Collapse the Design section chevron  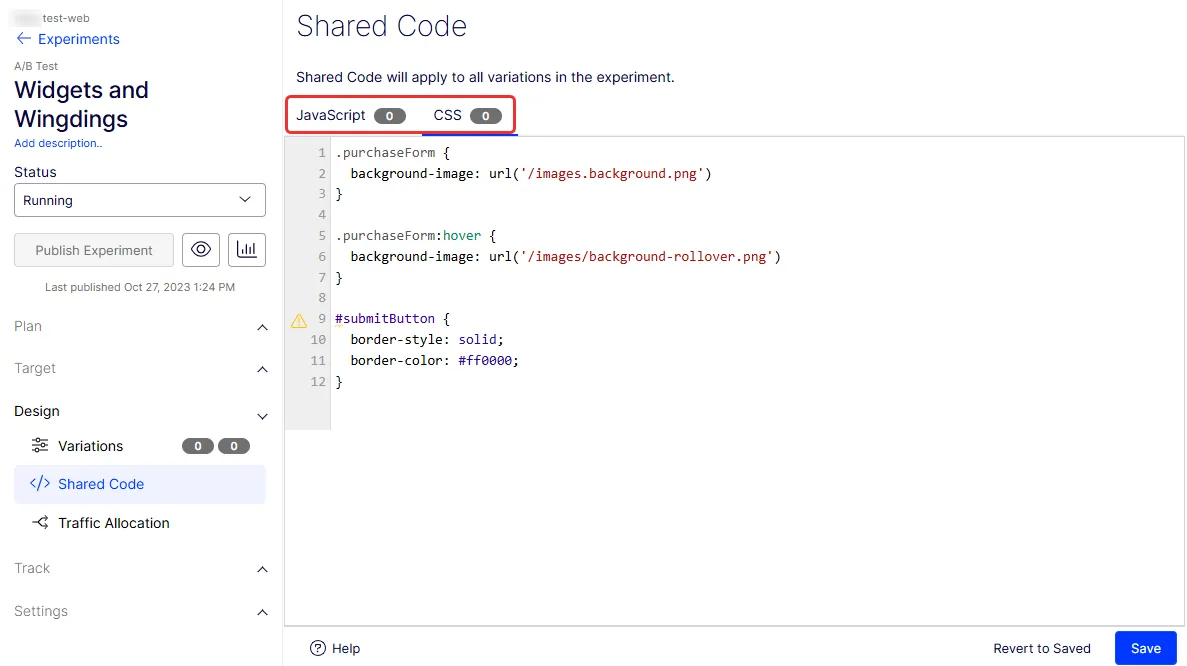262,416
